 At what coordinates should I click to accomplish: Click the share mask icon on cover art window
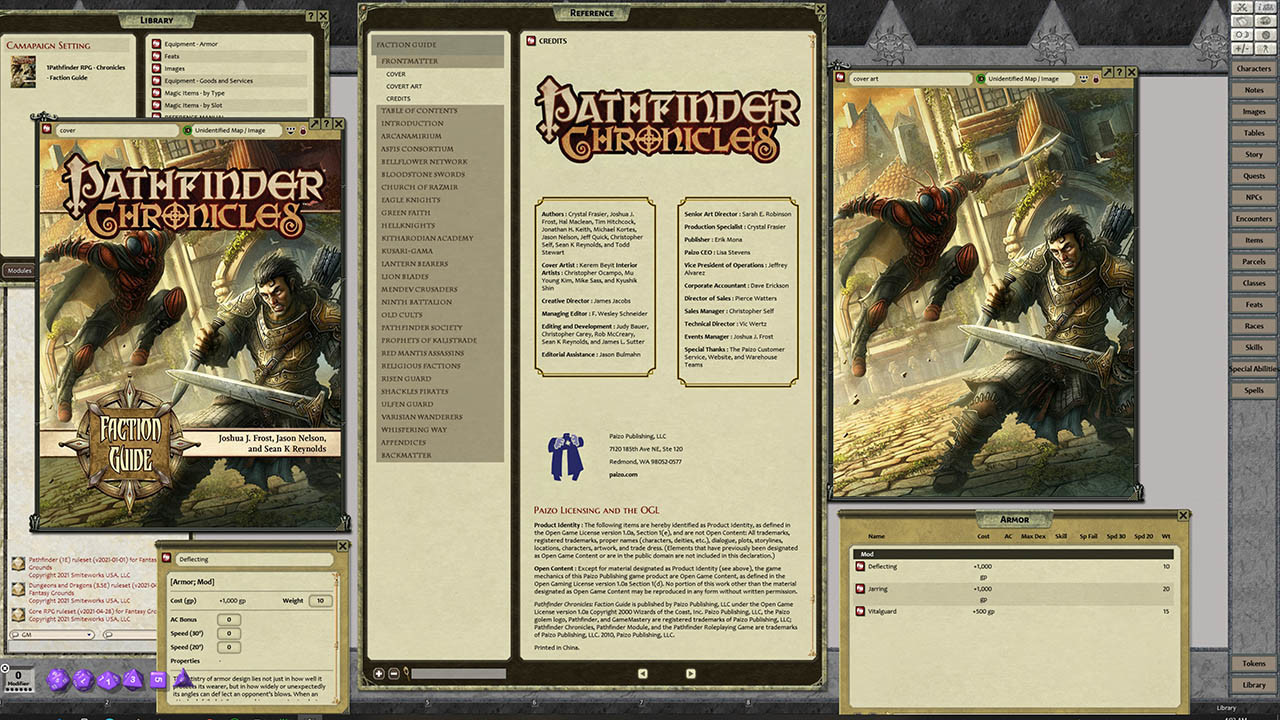(x=1082, y=78)
